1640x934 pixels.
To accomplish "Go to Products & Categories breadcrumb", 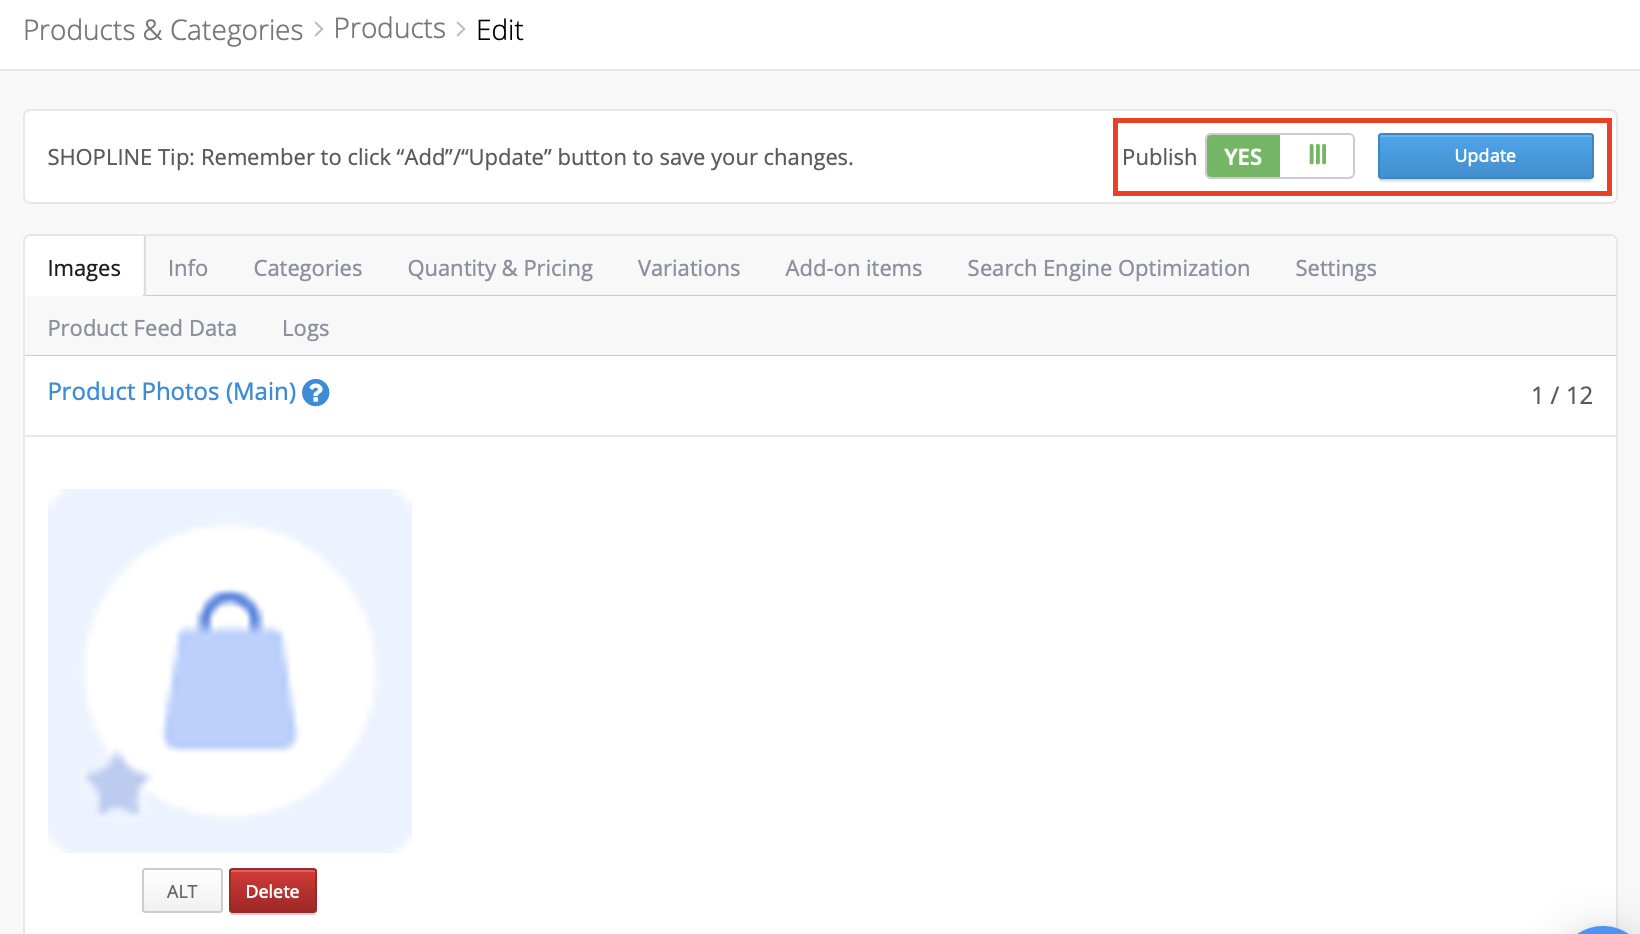I will tap(163, 30).
